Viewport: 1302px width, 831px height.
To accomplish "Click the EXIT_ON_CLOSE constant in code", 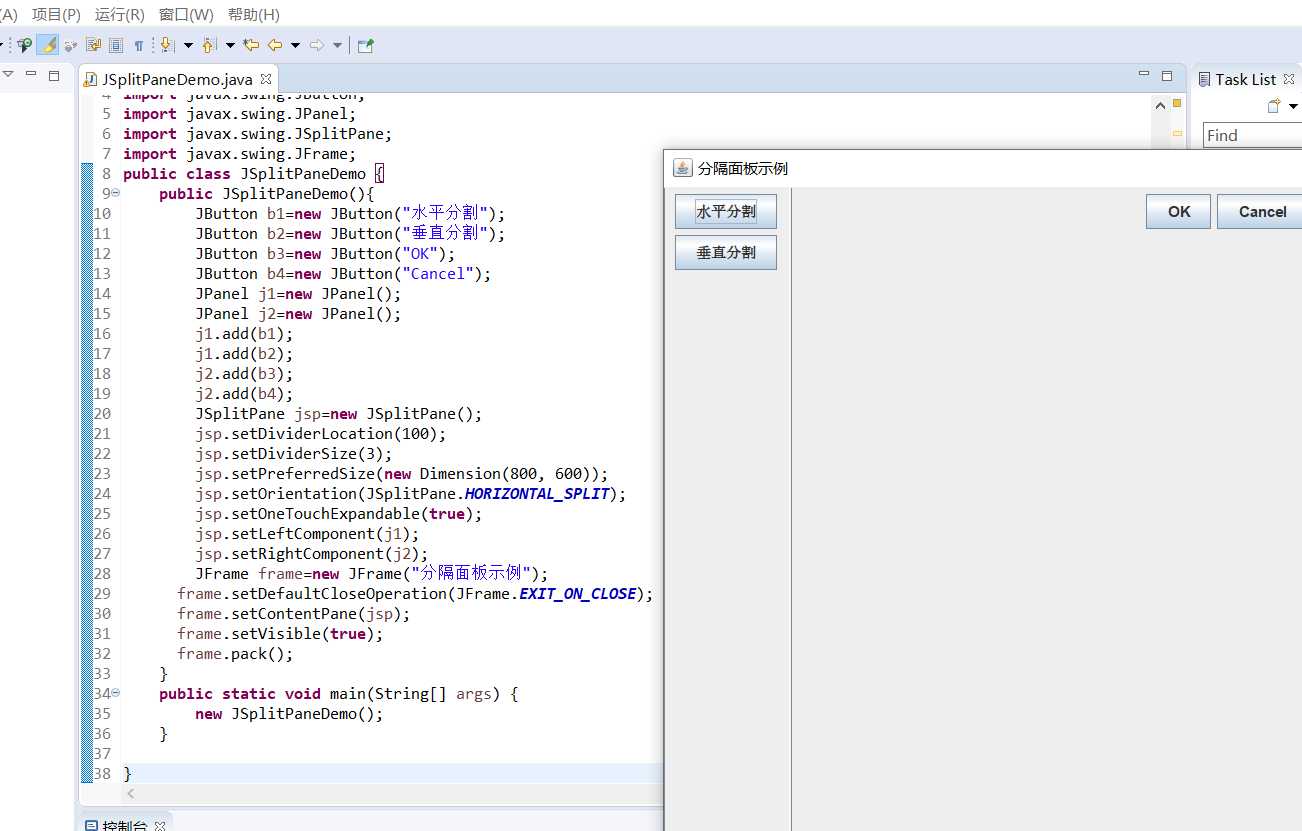I will (x=578, y=593).
